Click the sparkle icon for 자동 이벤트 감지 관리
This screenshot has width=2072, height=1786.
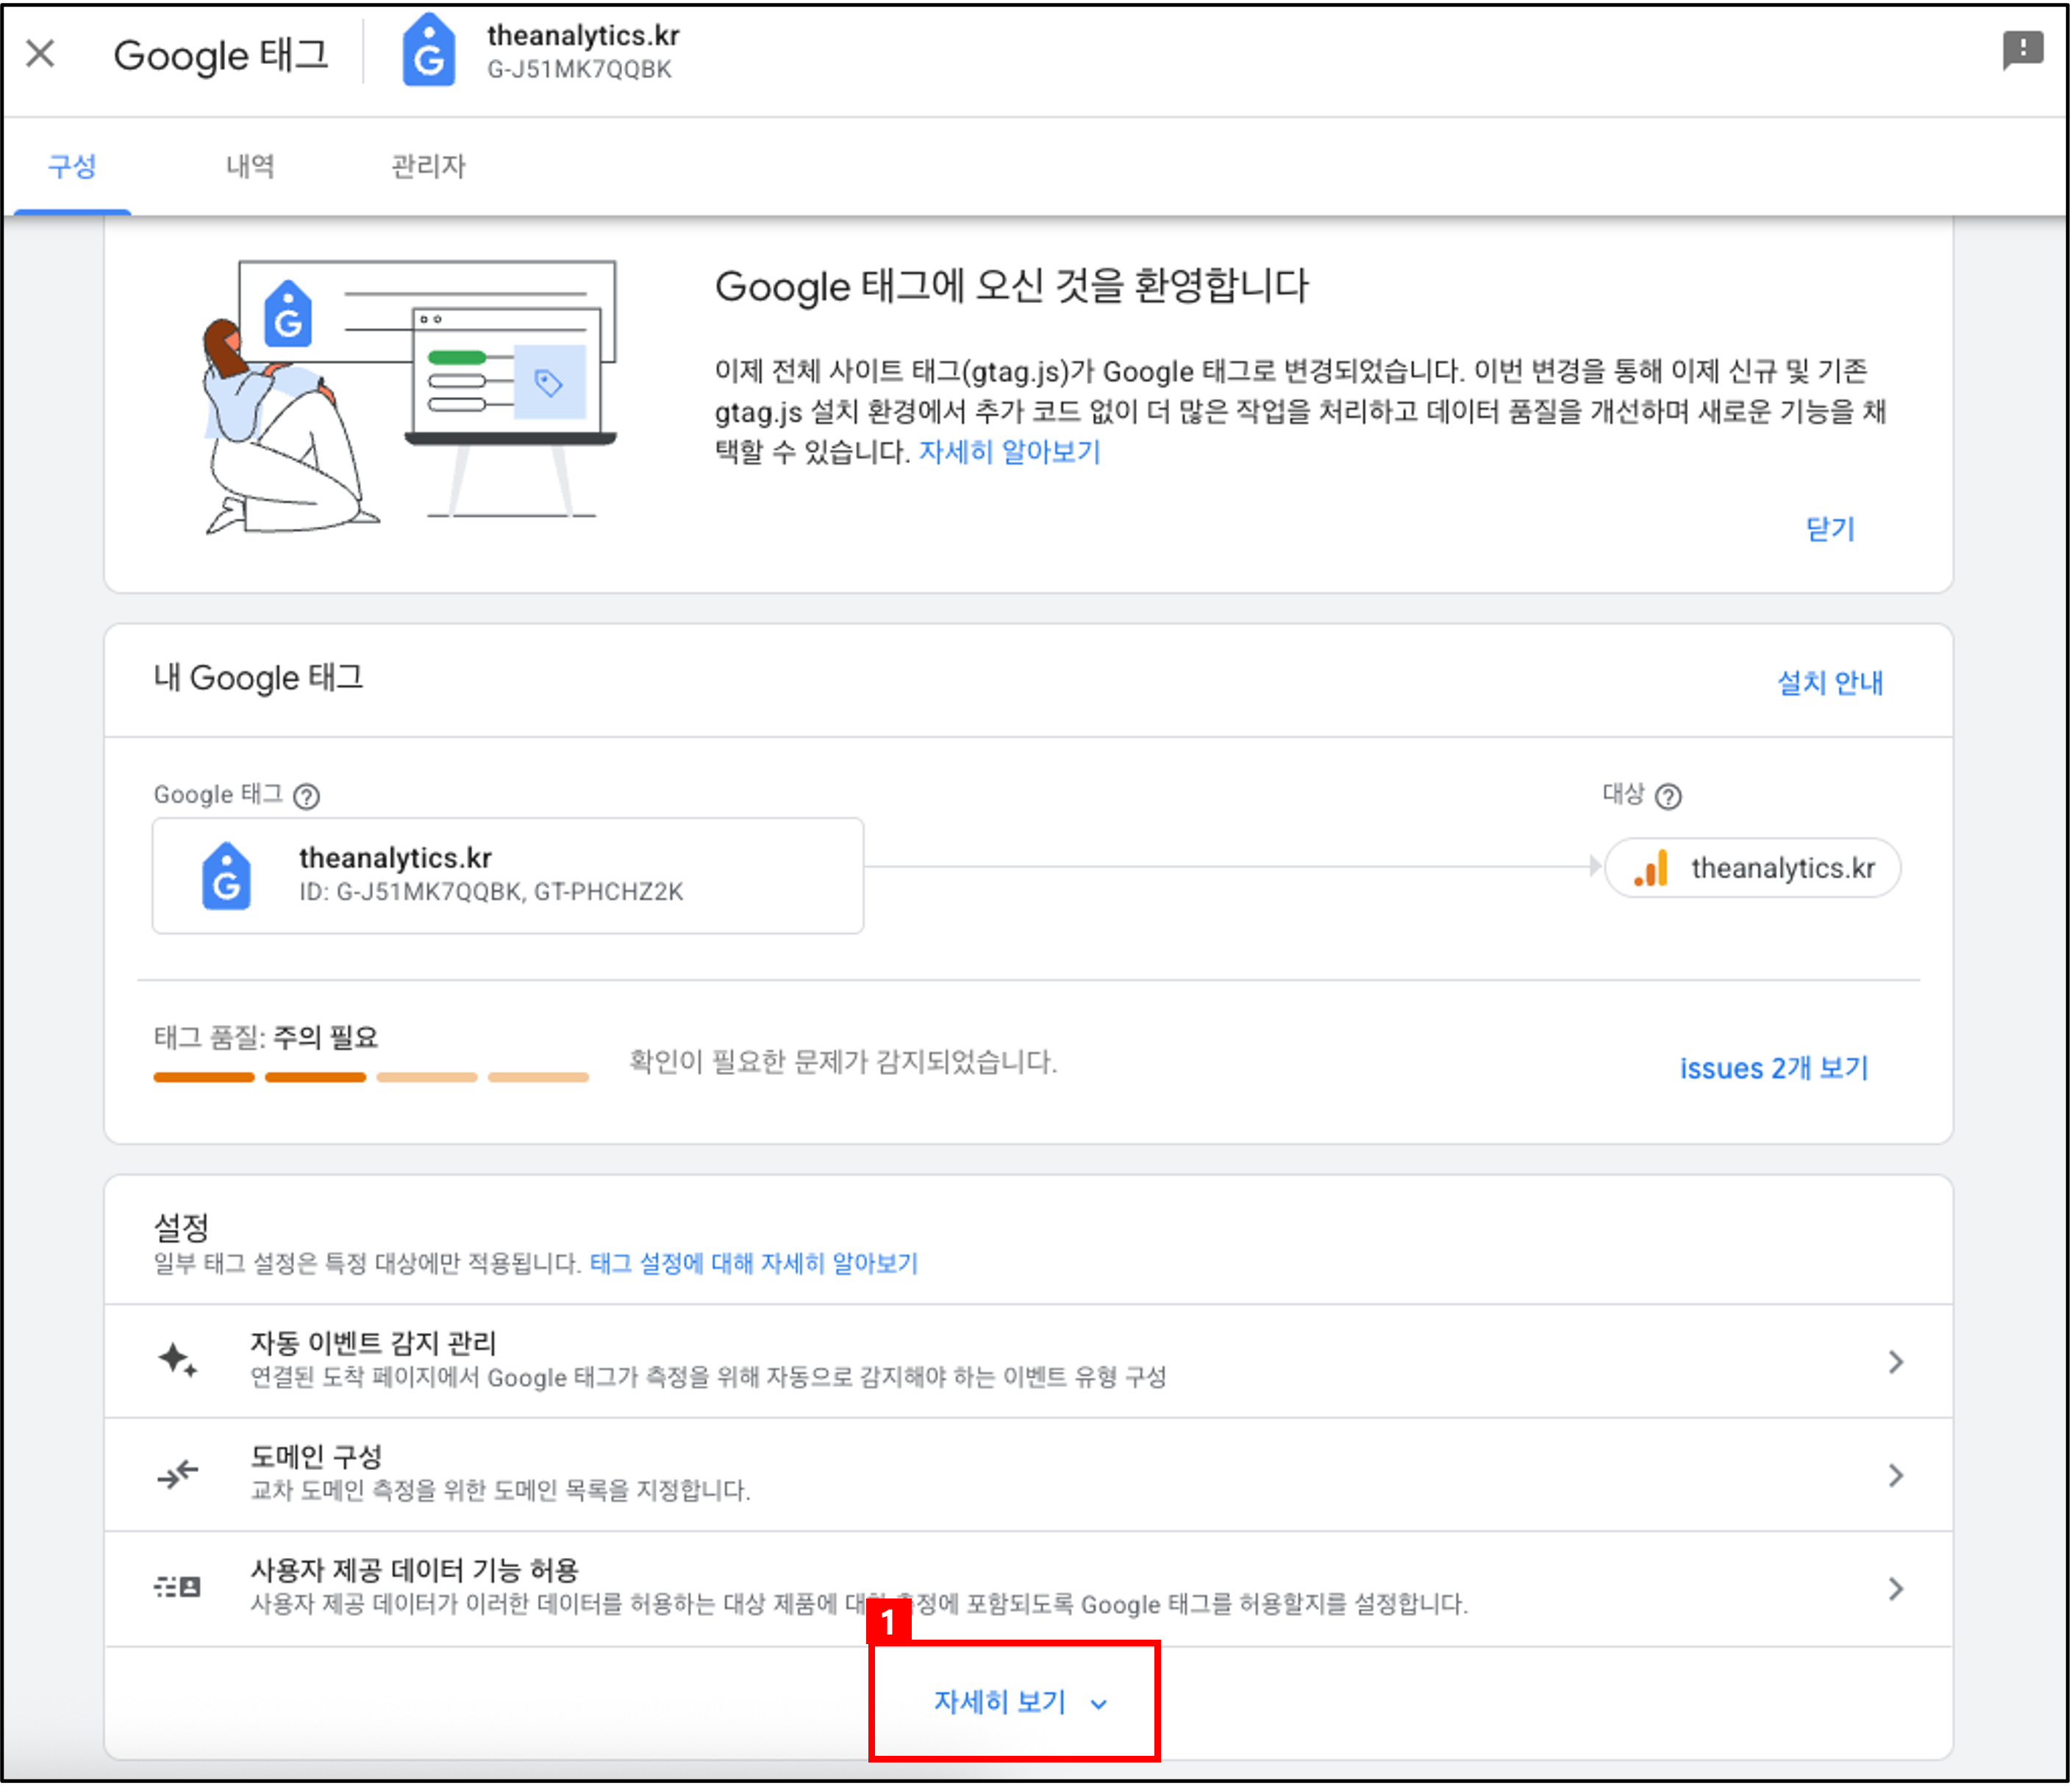(x=178, y=1360)
